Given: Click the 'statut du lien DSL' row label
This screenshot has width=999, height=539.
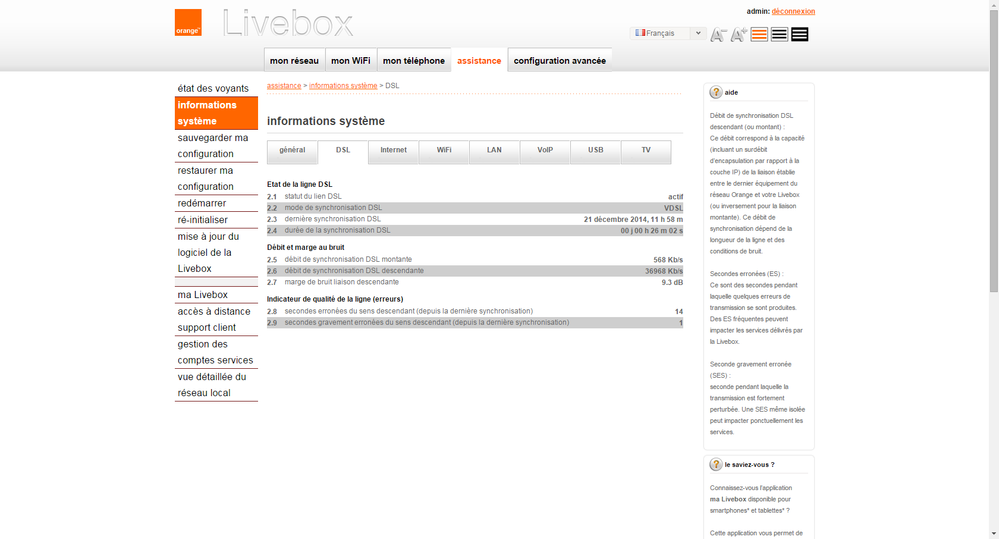Looking at the screenshot, I should (x=313, y=196).
